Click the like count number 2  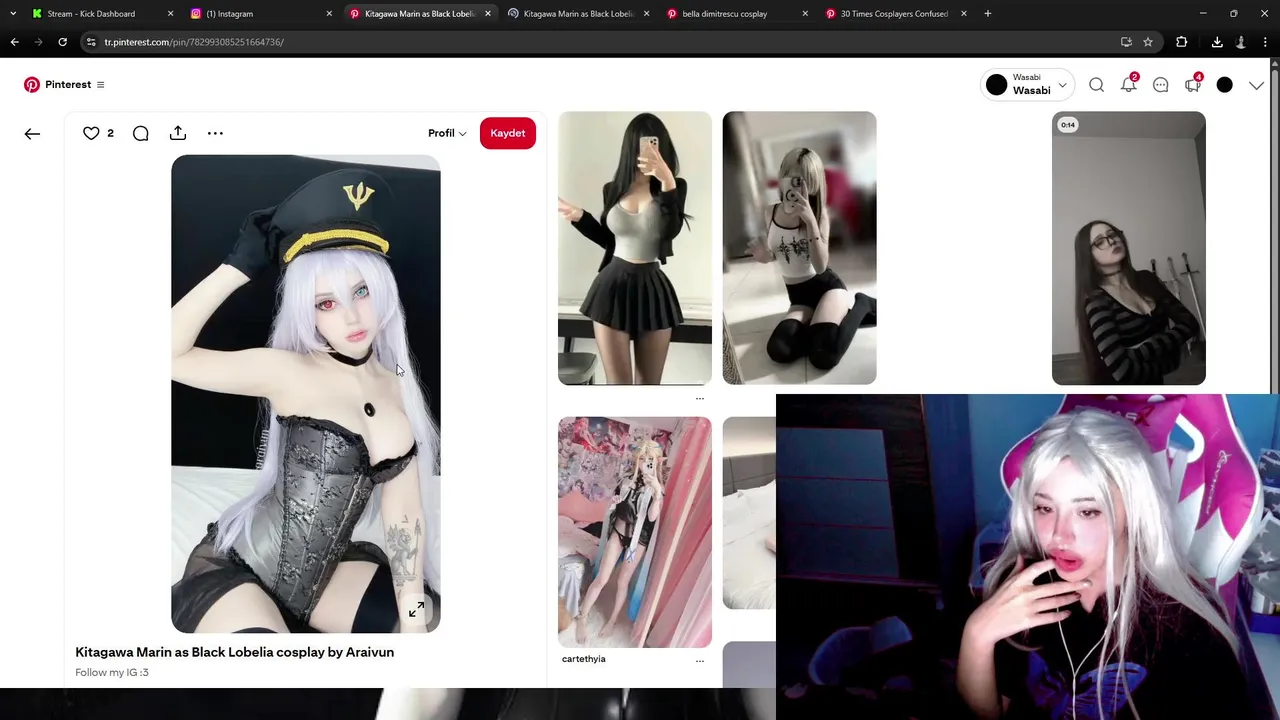pos(110,133)
